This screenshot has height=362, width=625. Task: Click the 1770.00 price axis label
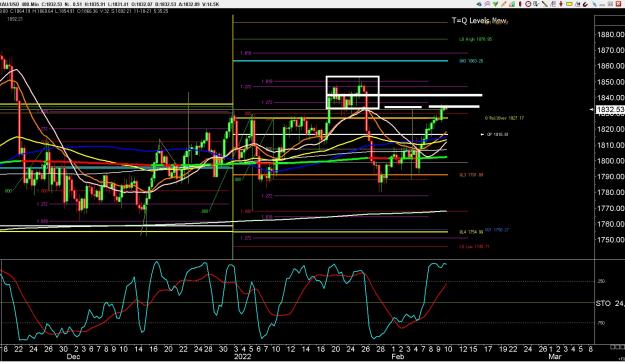click(x=610, y=208)
